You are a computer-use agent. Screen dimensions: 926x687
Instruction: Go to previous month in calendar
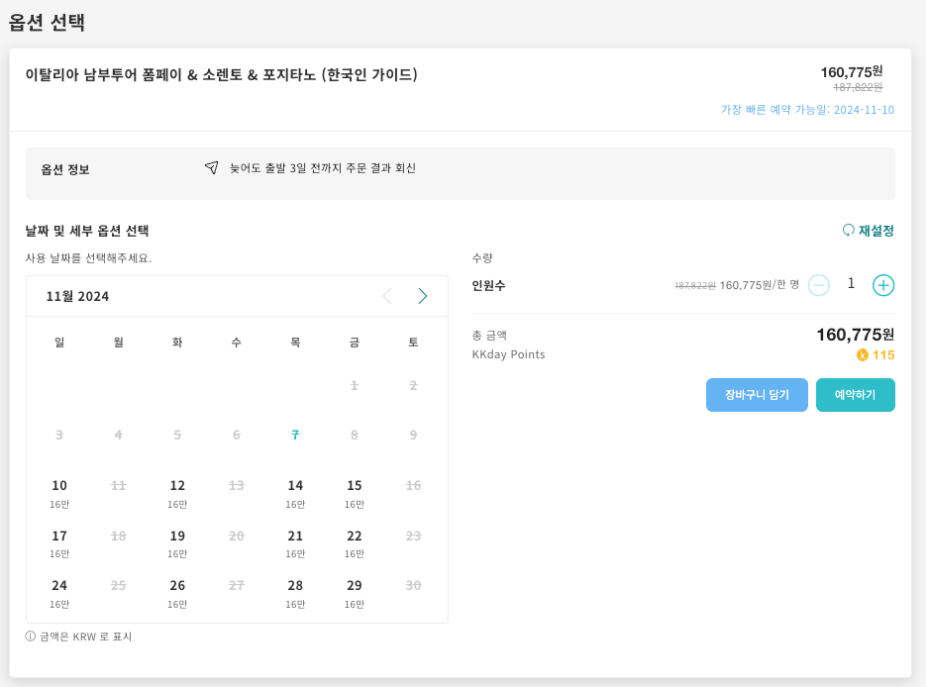coord(387,296)
